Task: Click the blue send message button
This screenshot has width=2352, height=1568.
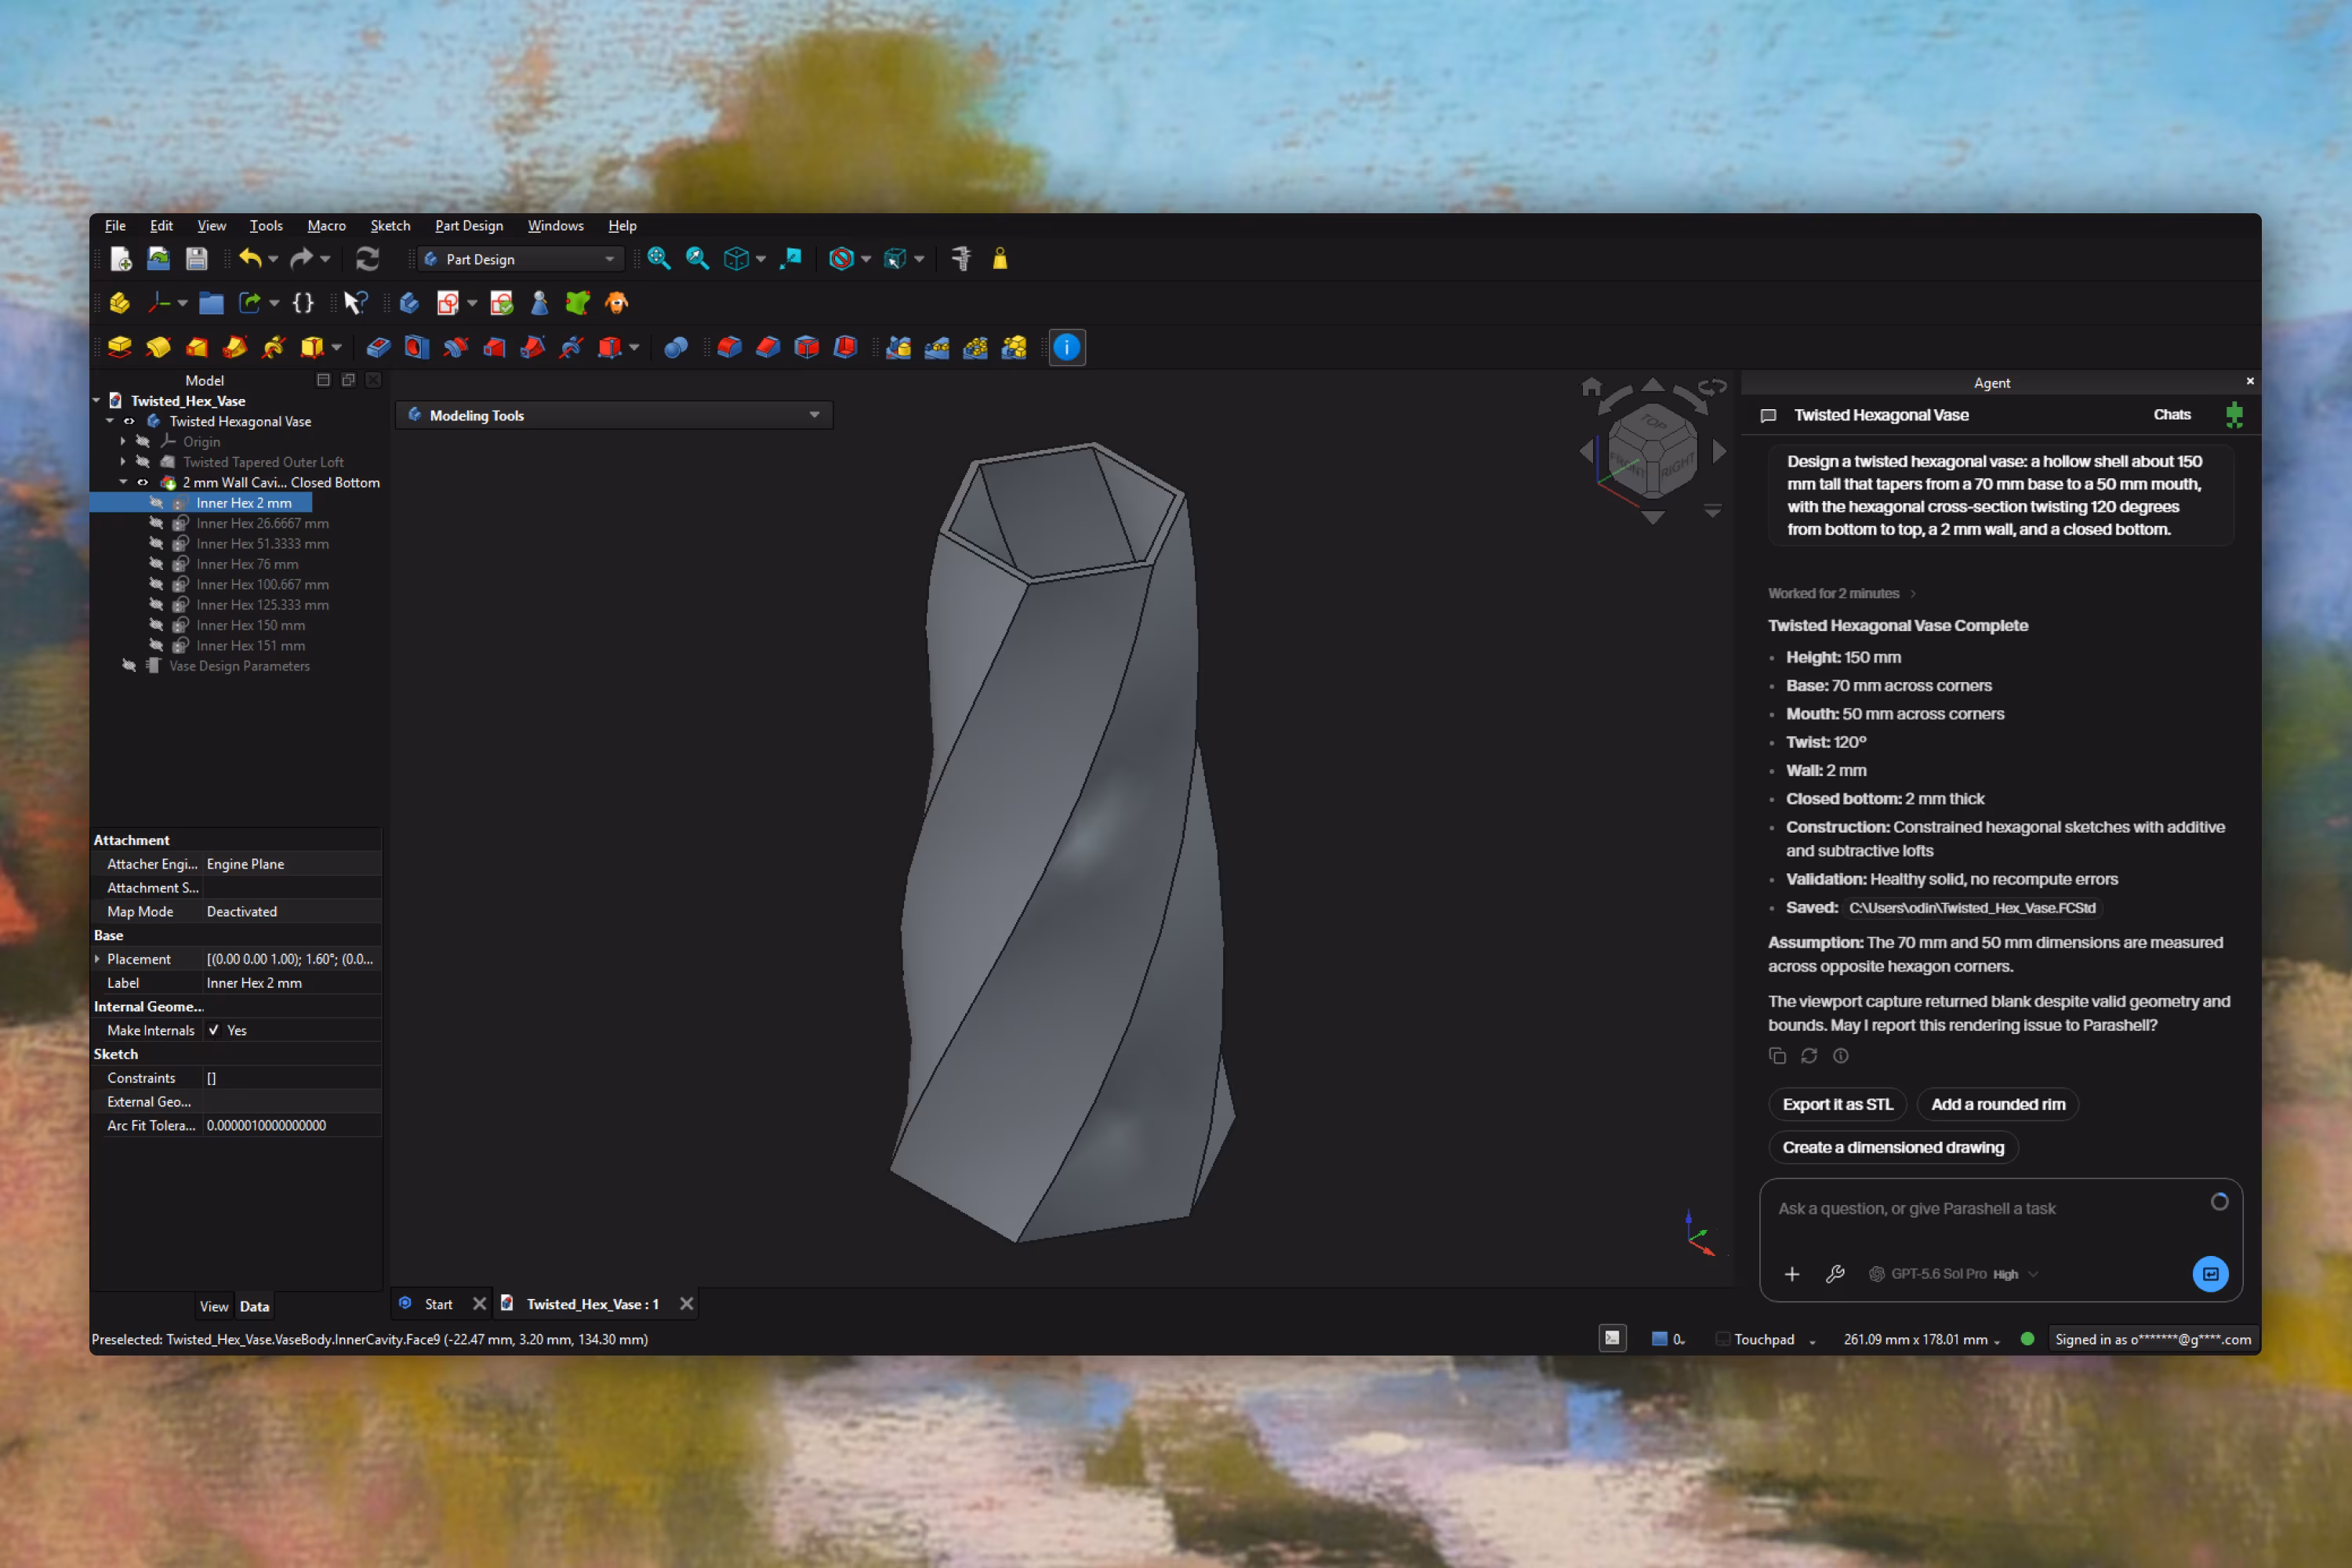Action: coord(2210,1274)
